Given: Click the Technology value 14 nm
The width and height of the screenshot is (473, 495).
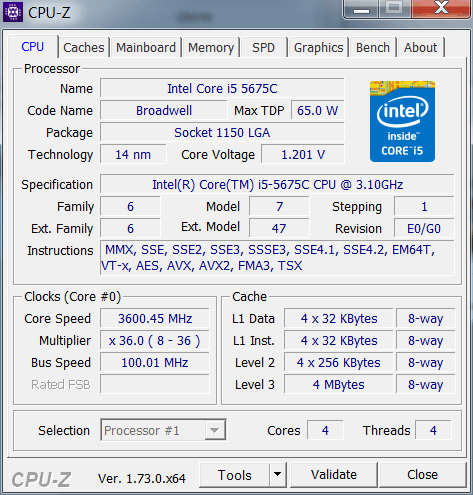Looking at the screenshot, I should coord(133,155).
